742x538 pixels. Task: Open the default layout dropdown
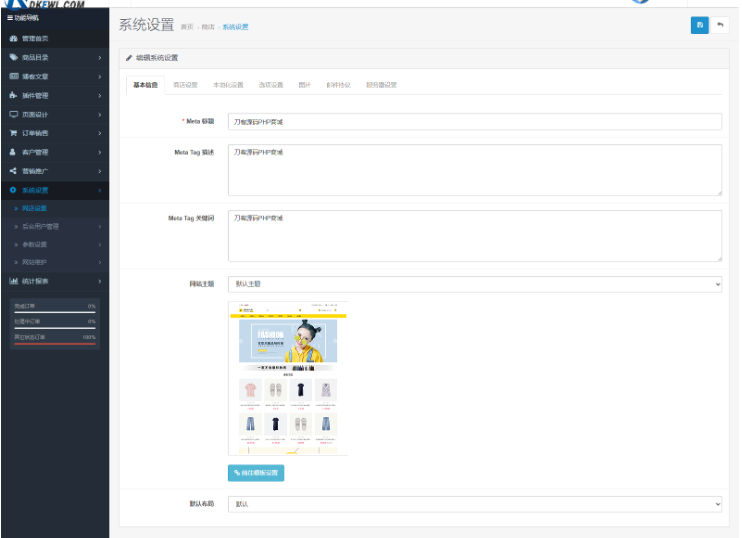[474, 504]
